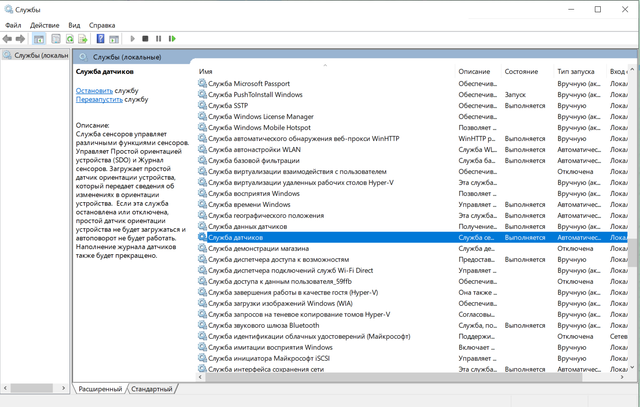Click the gear icon of Служба демонстрации магазина
Viewport: 640px width, 407px height.
[202, 248]
